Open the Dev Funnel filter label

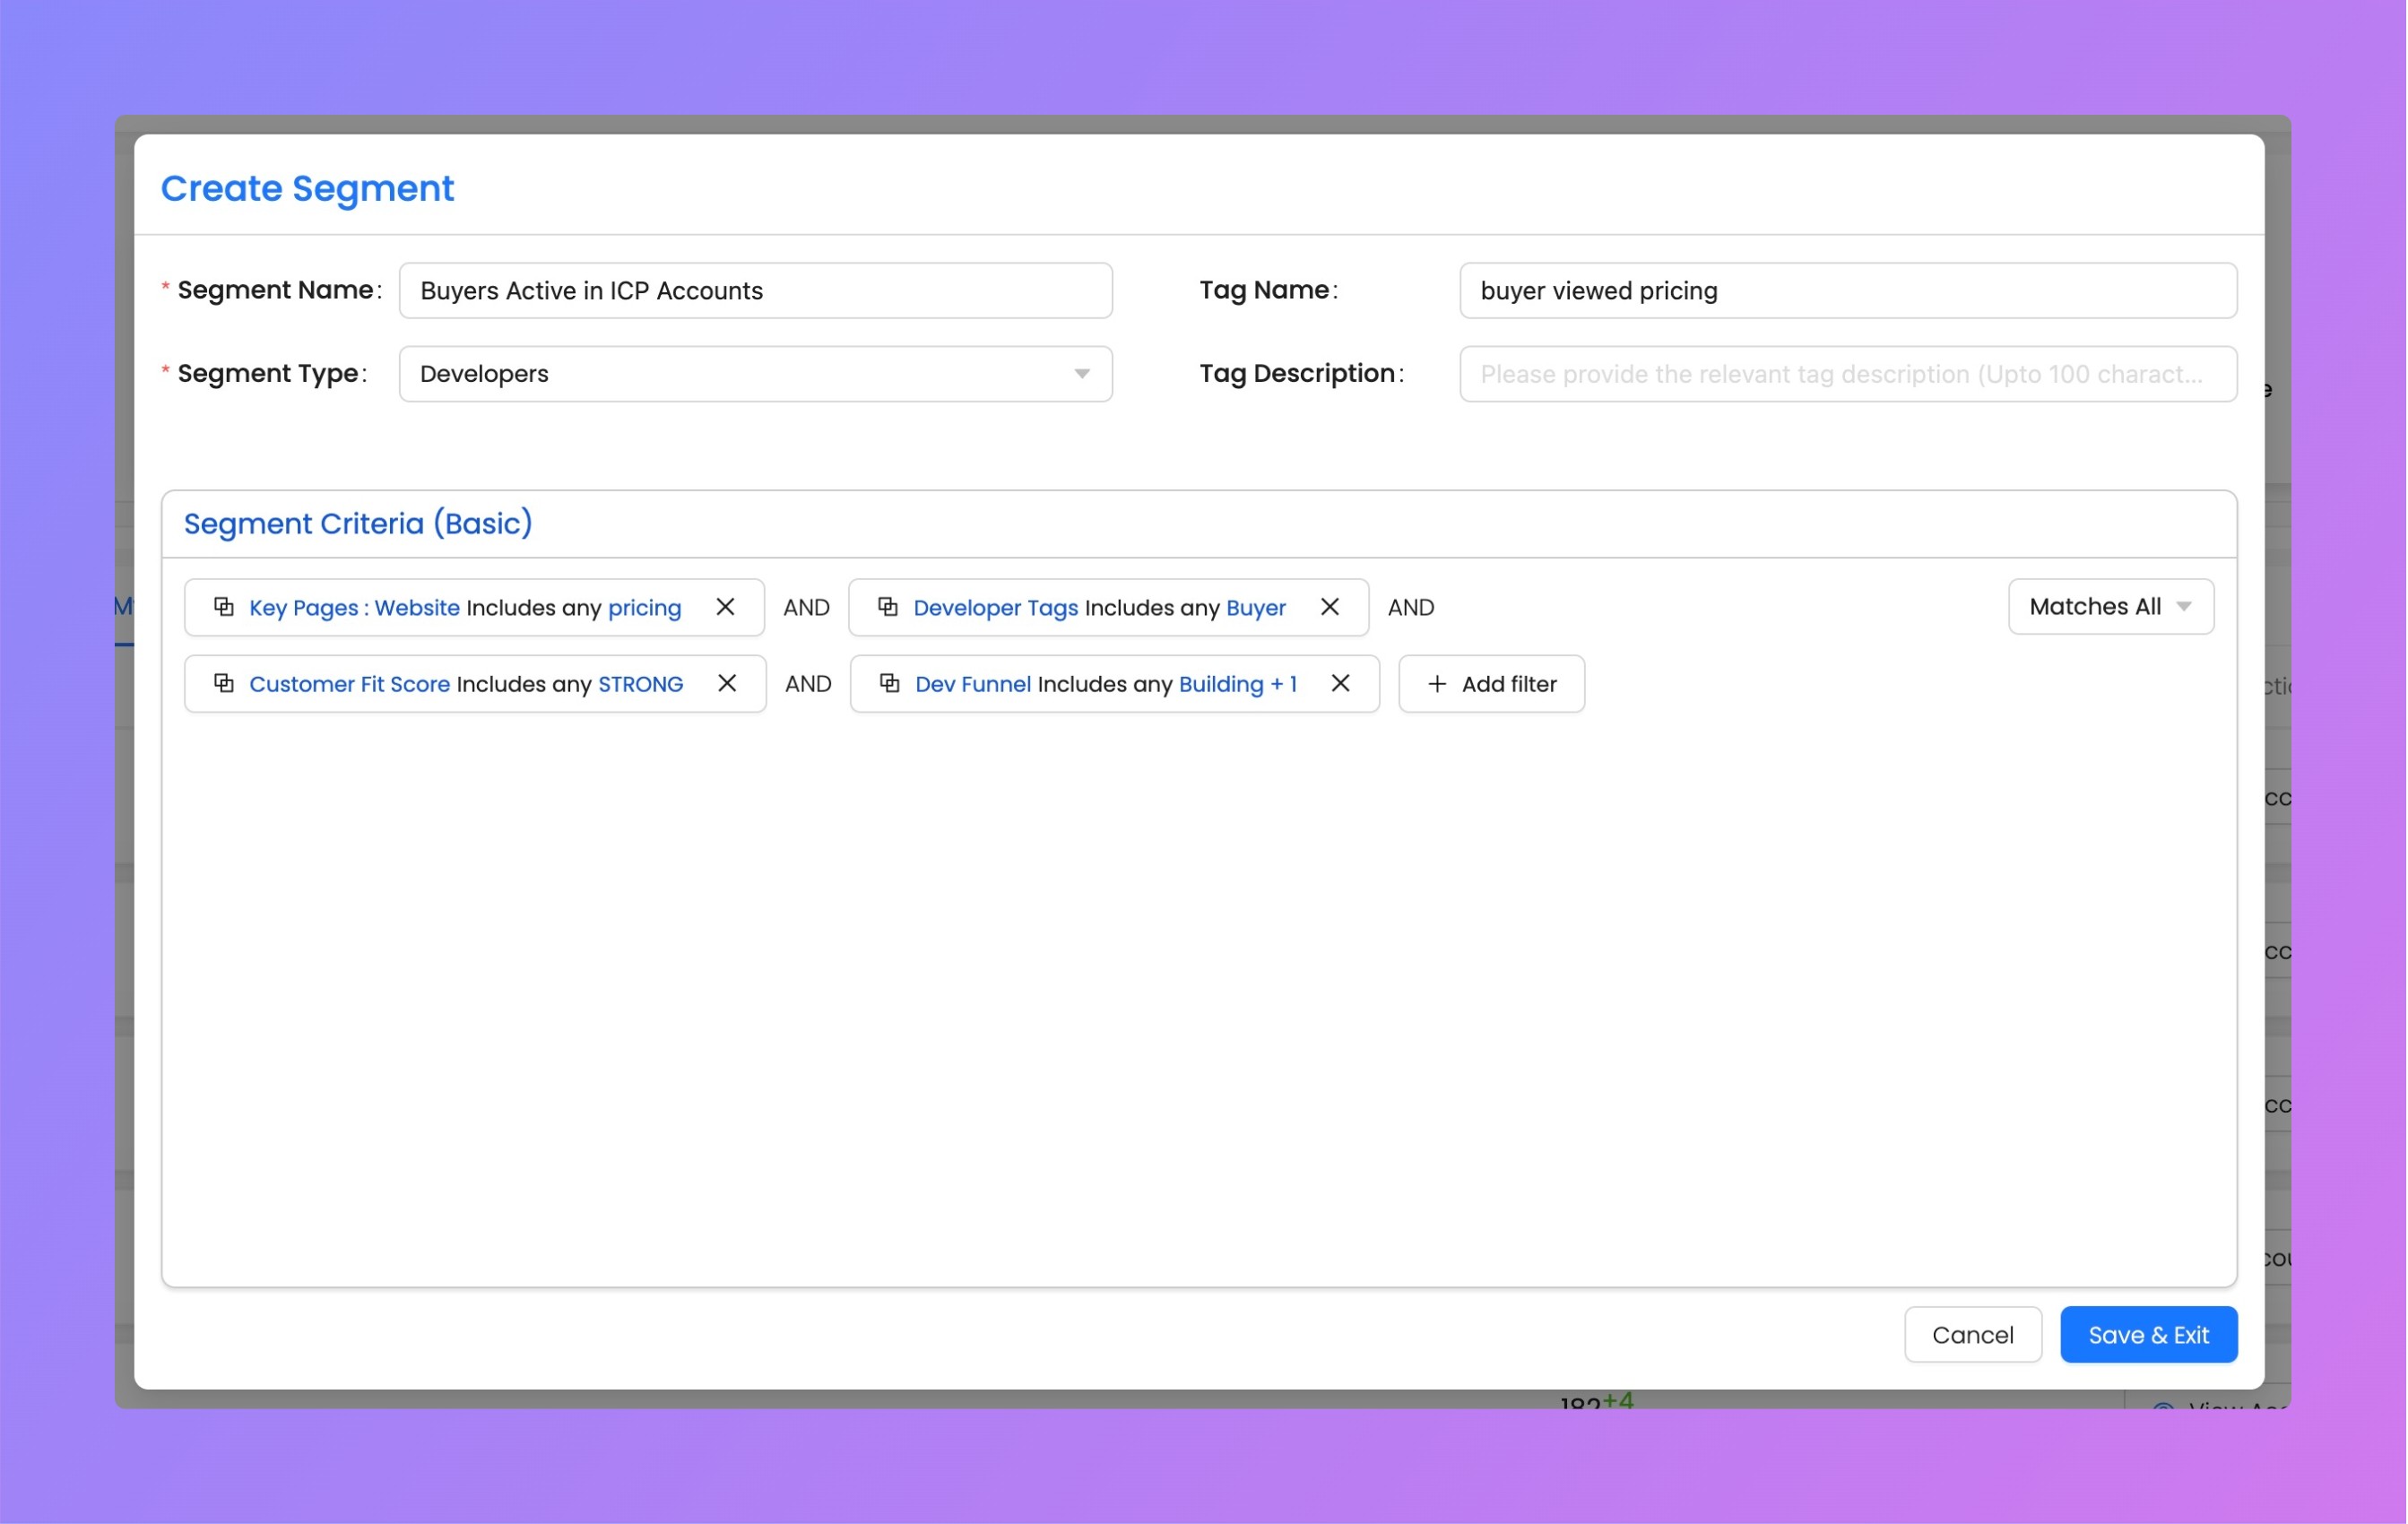point(972,684)
